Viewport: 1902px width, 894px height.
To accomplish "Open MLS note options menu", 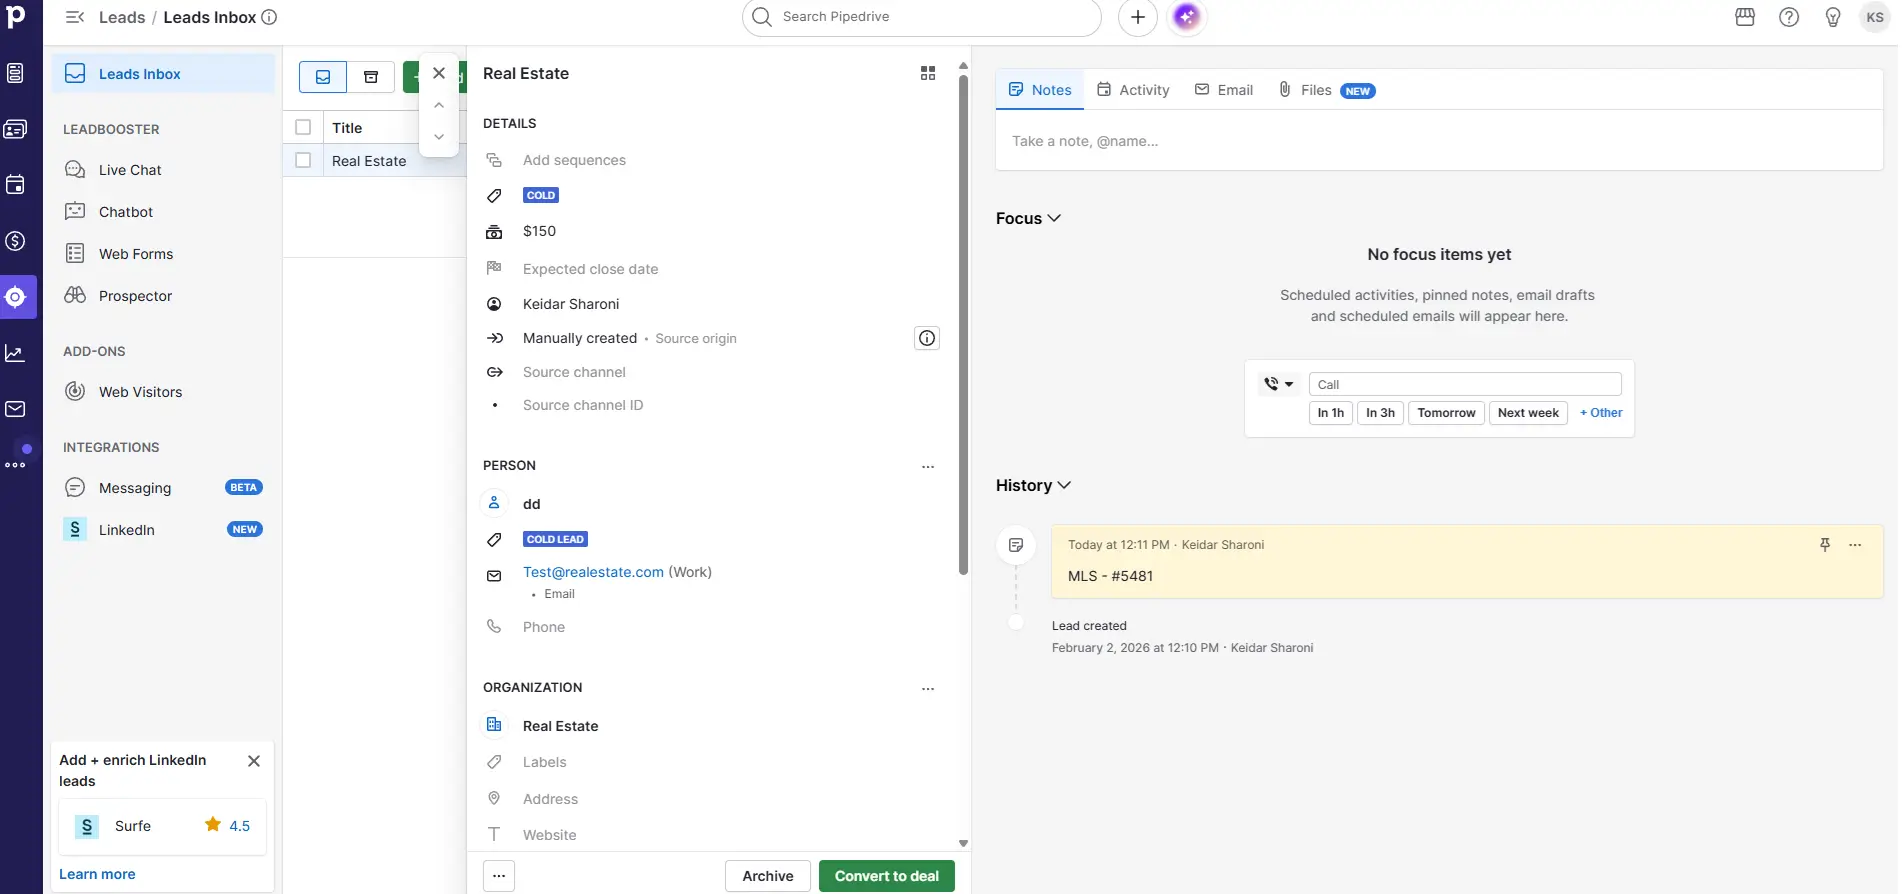I will (x=1855, y=545).
